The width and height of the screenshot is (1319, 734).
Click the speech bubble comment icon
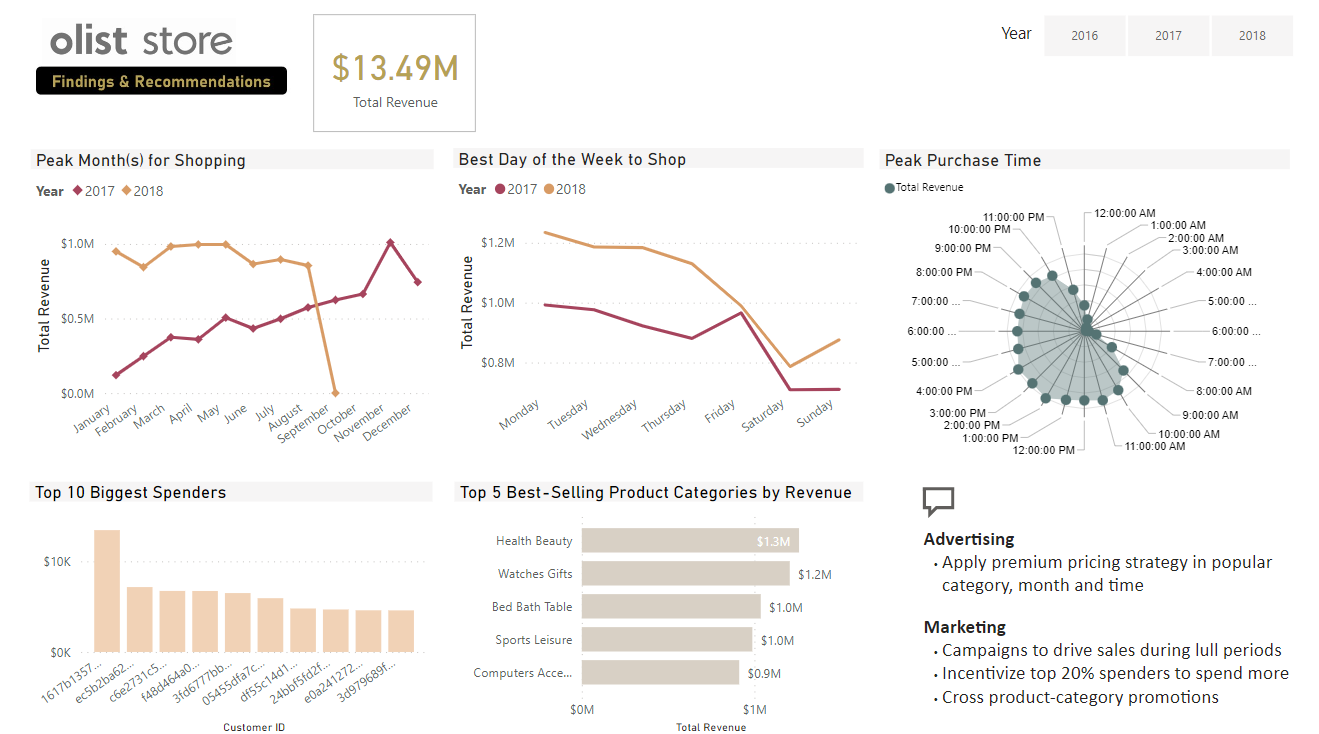point(937,498)
